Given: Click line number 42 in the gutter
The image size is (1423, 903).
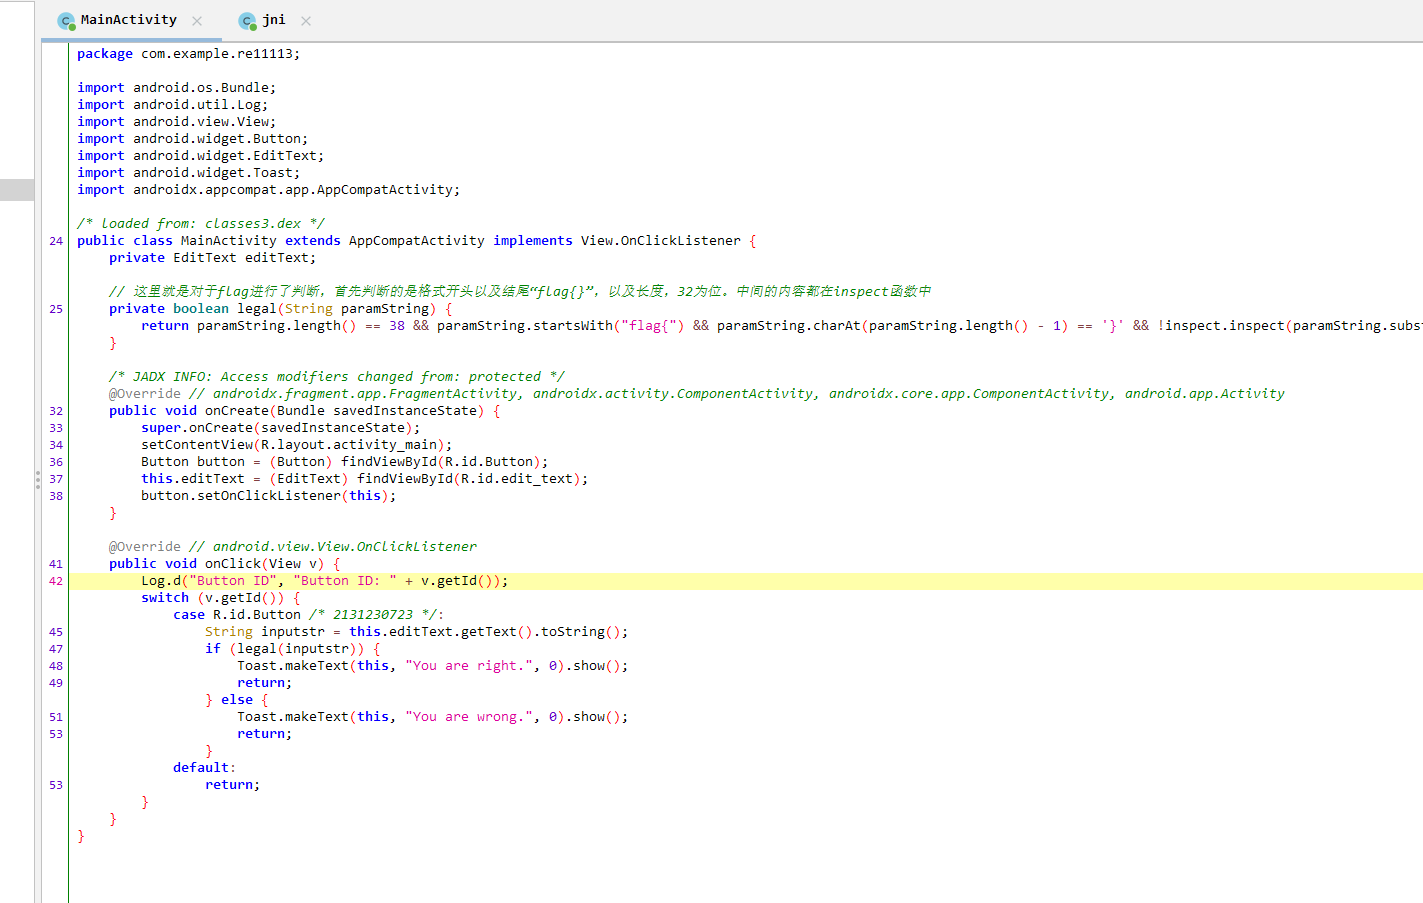Looking at the screenshot, I should (x=56, y=581).
